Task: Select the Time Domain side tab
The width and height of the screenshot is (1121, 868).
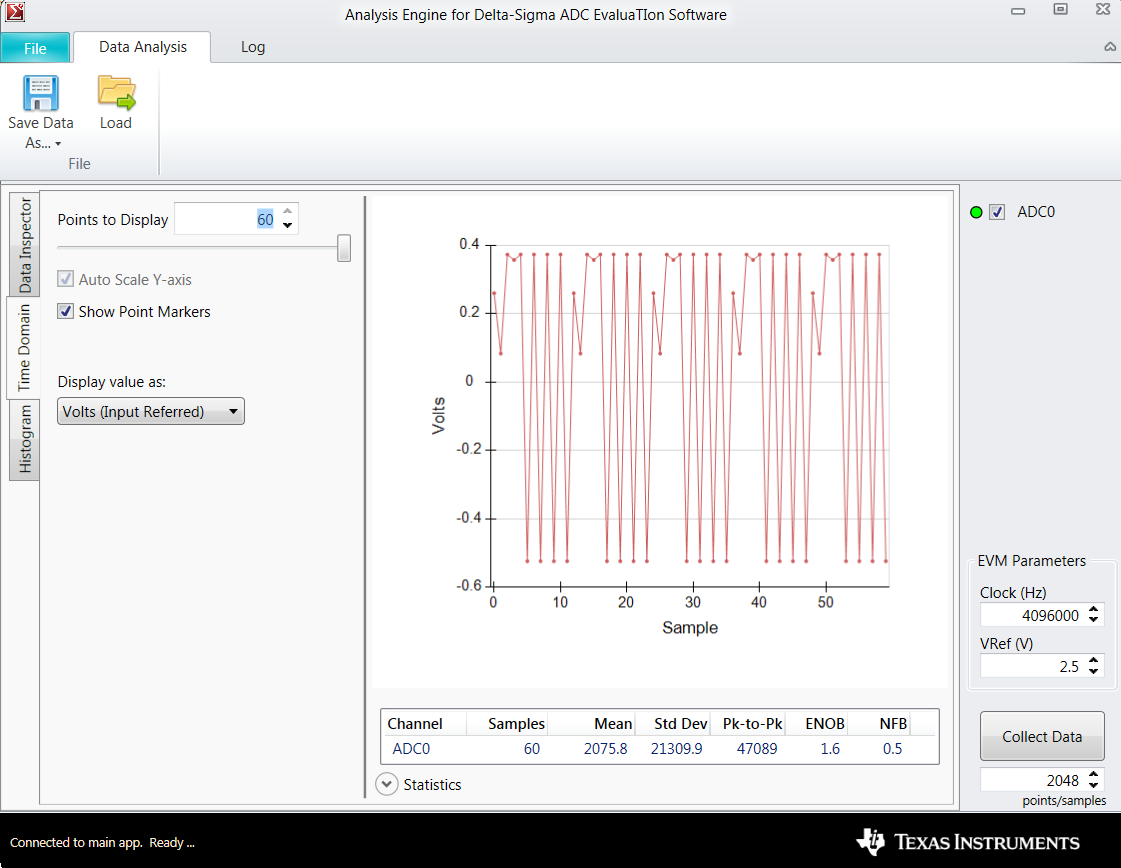Action: click(24, 347)
